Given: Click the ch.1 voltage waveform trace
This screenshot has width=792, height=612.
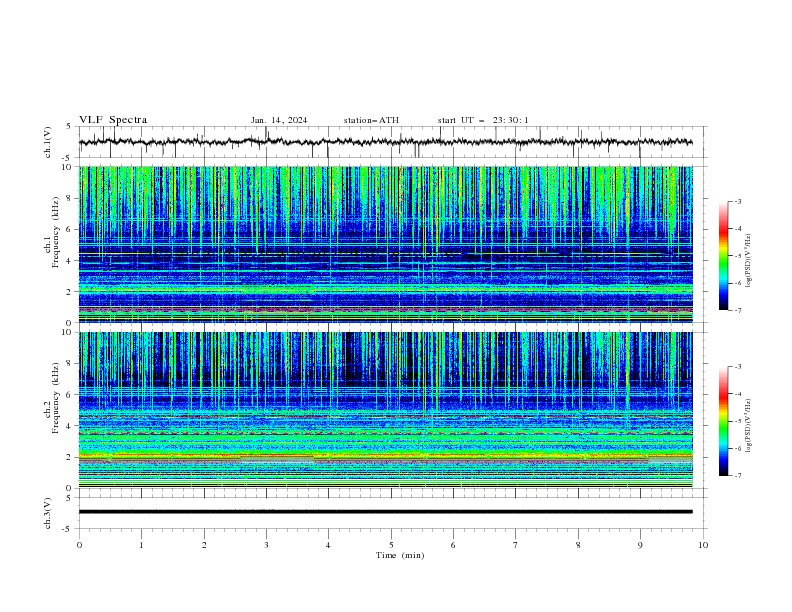Looking at the screenshot, I should point(385,142).
